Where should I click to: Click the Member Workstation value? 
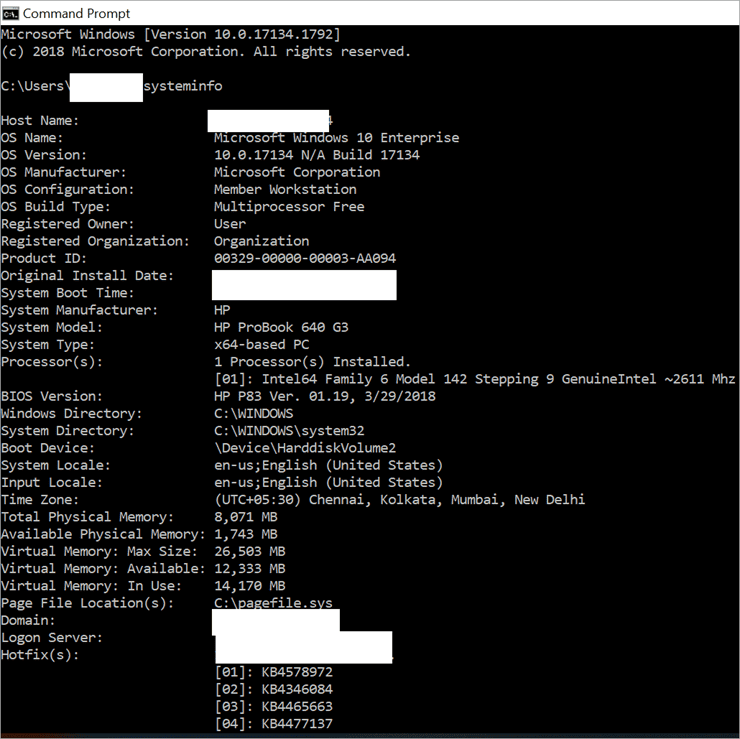[285, 189]
